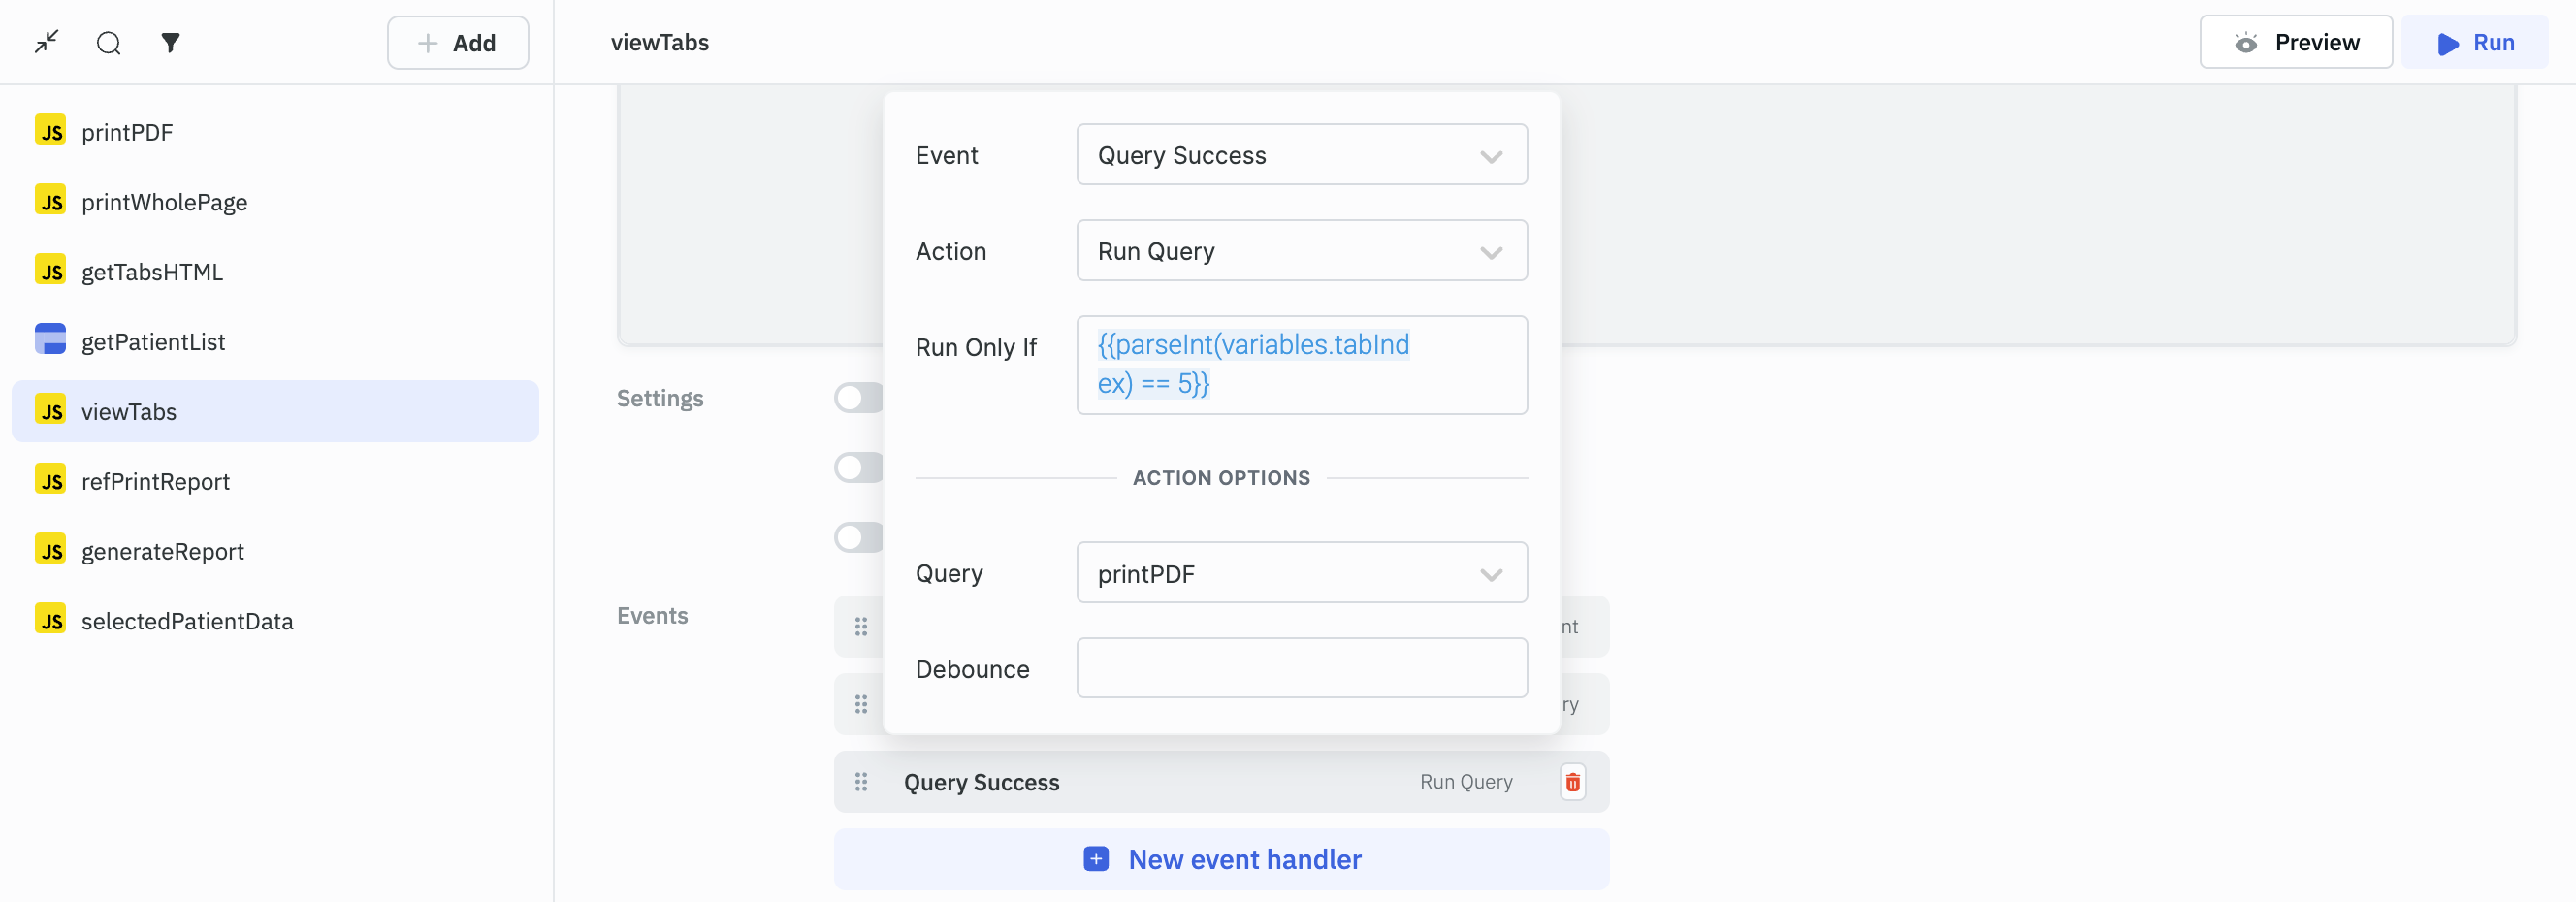The image size is (2576, 902).
Task: Open the selectedPatientData query
Action: 187,621
